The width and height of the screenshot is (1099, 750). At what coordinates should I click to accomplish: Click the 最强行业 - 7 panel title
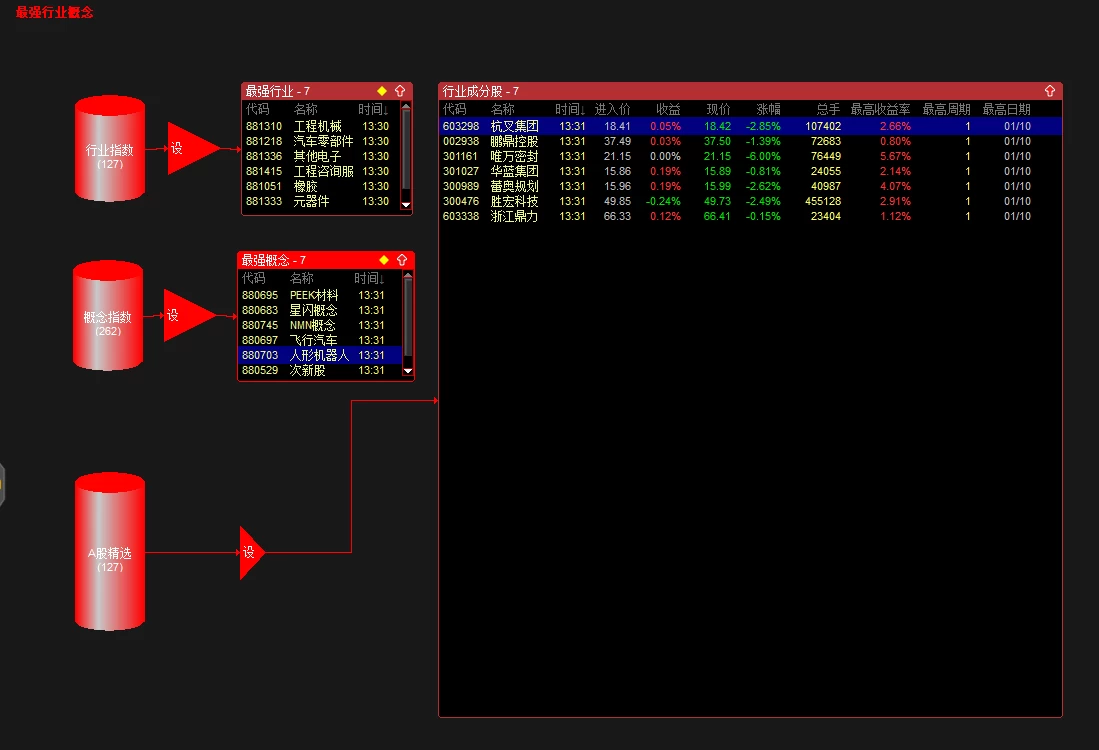[278, 91]
